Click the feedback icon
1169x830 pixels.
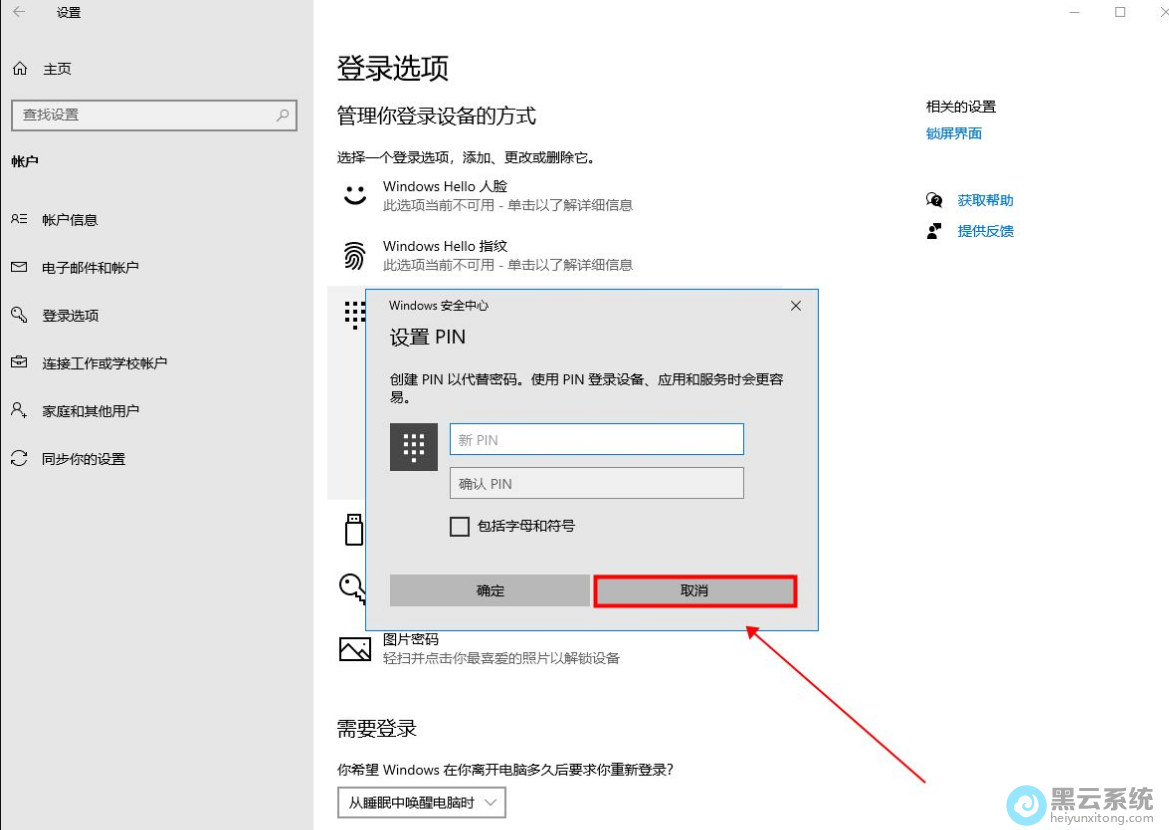(934, 231)
